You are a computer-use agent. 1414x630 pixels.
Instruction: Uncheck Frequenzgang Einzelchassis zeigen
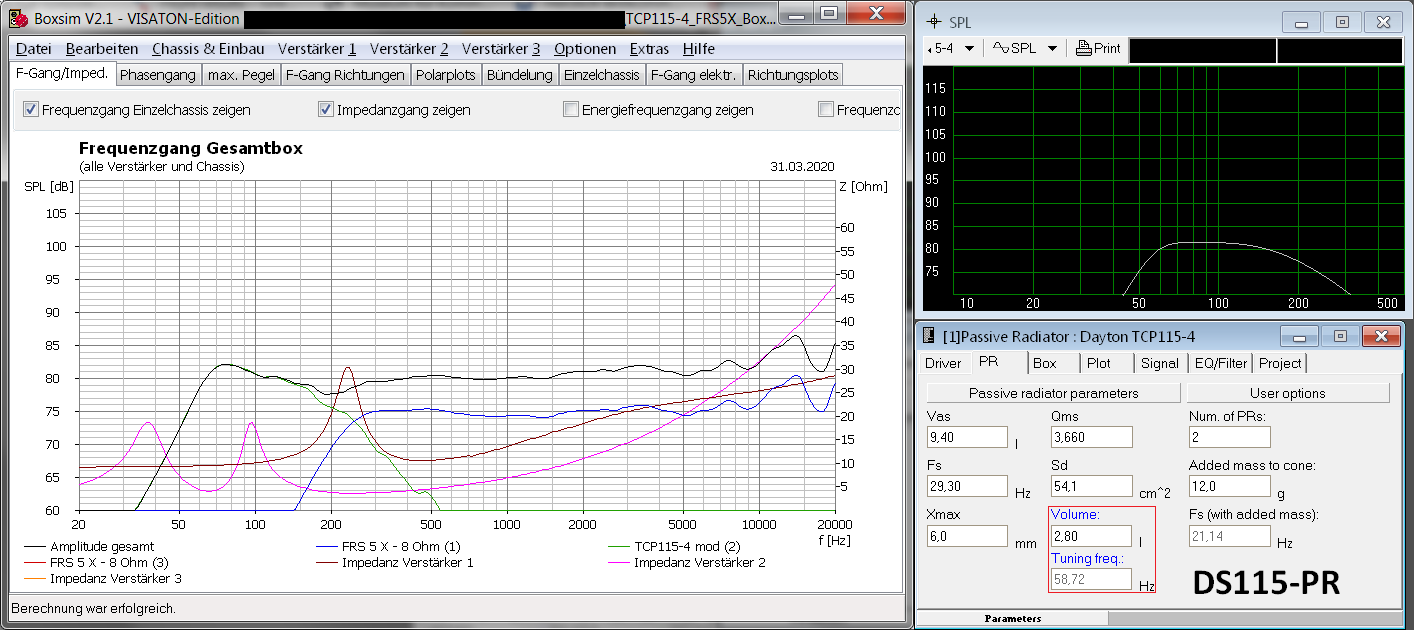(30, 110)
